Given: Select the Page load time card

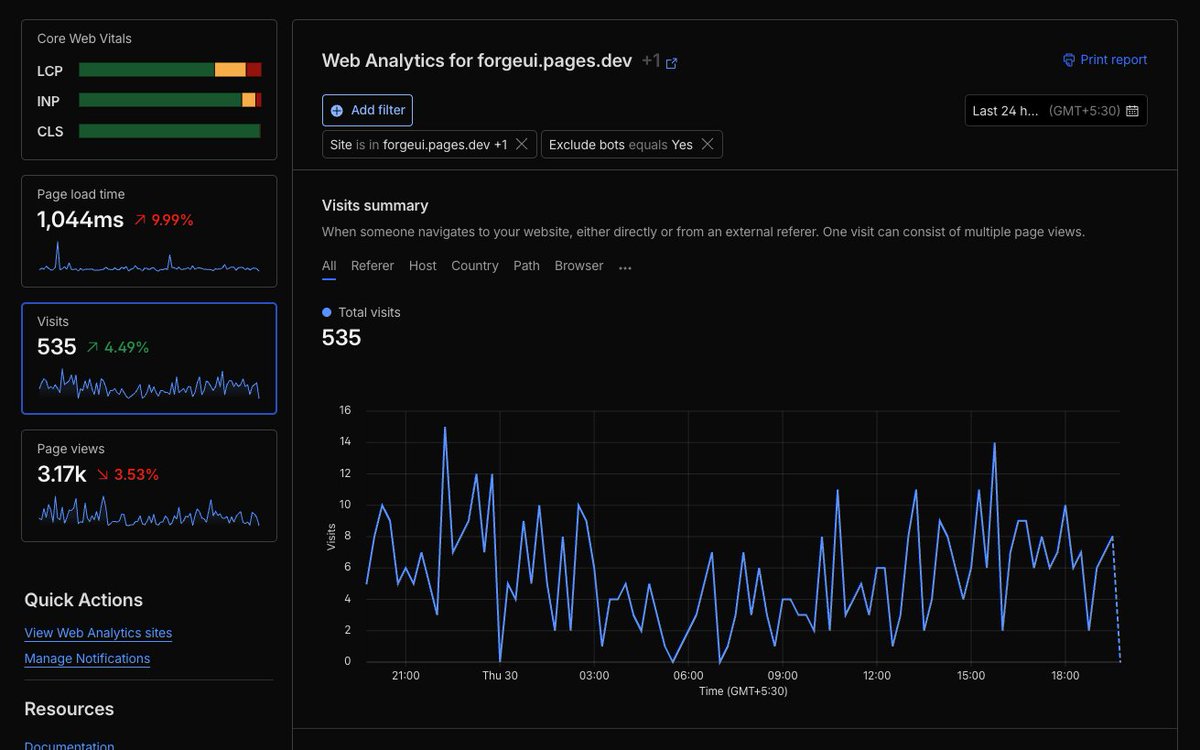Looking at the screenshot, I should click(149, 231).
